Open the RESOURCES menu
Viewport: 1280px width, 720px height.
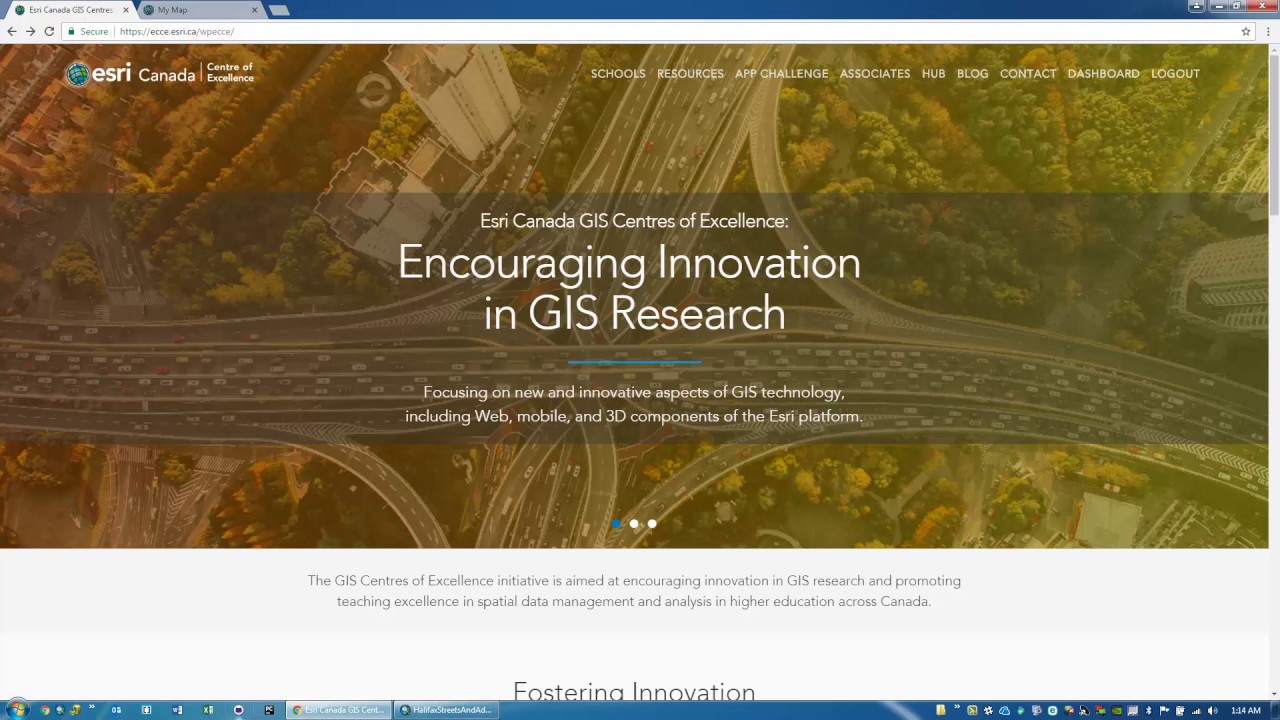tap(690, 74)
